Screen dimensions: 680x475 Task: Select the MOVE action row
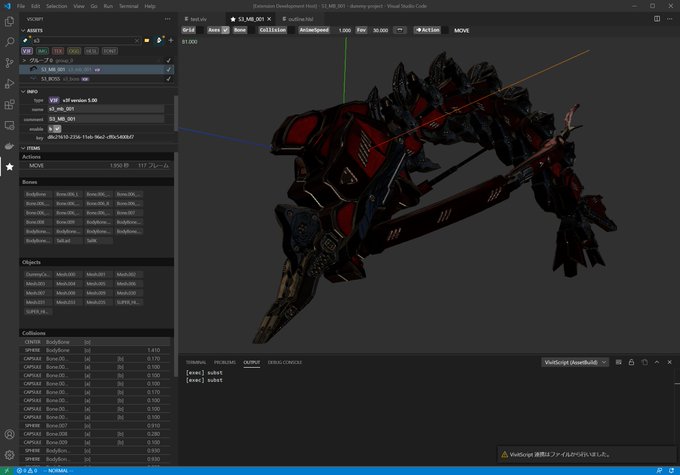[x=96, y=165]
